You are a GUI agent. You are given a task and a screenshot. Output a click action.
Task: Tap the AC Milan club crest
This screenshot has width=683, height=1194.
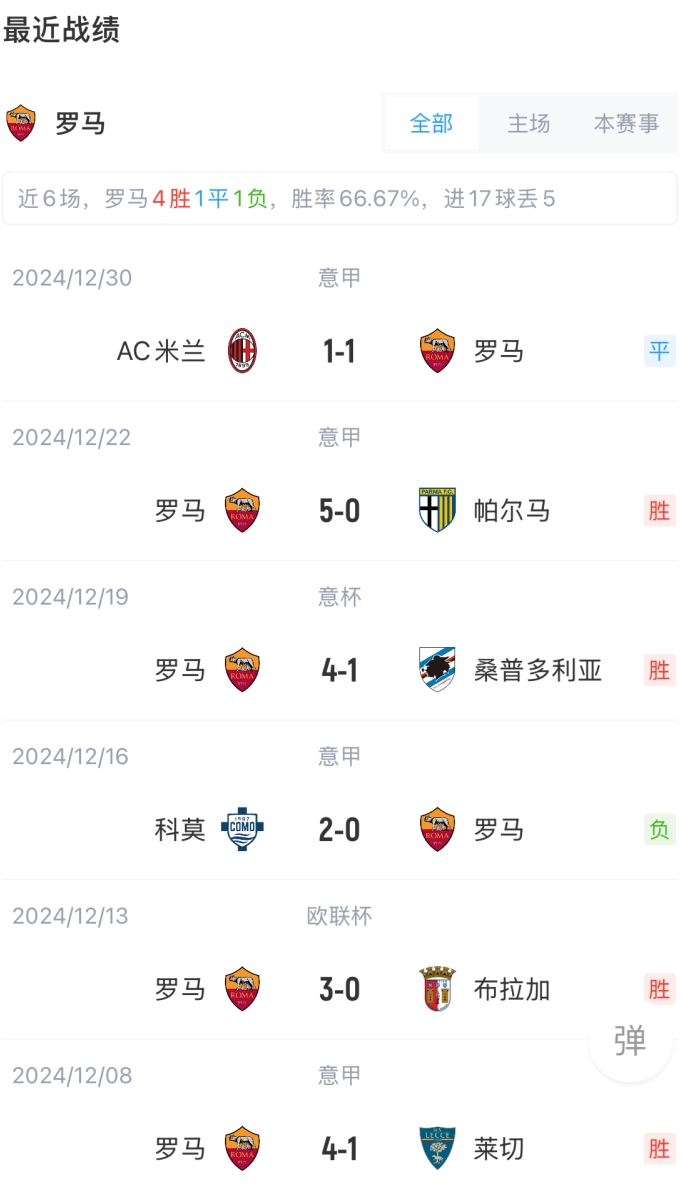point(242,351)
